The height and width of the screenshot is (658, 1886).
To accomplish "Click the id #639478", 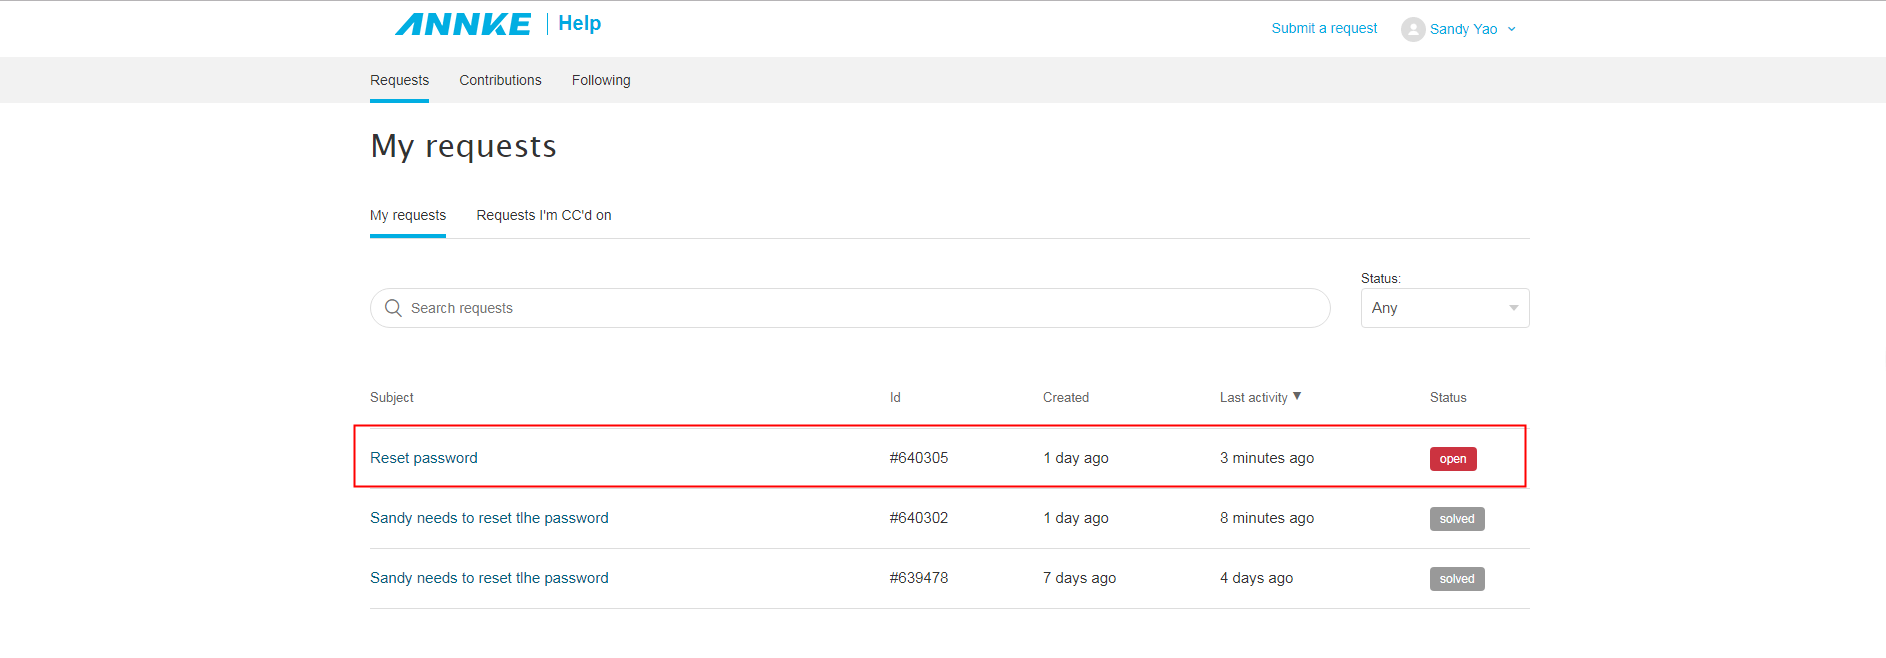I will [x=919, y=578].
